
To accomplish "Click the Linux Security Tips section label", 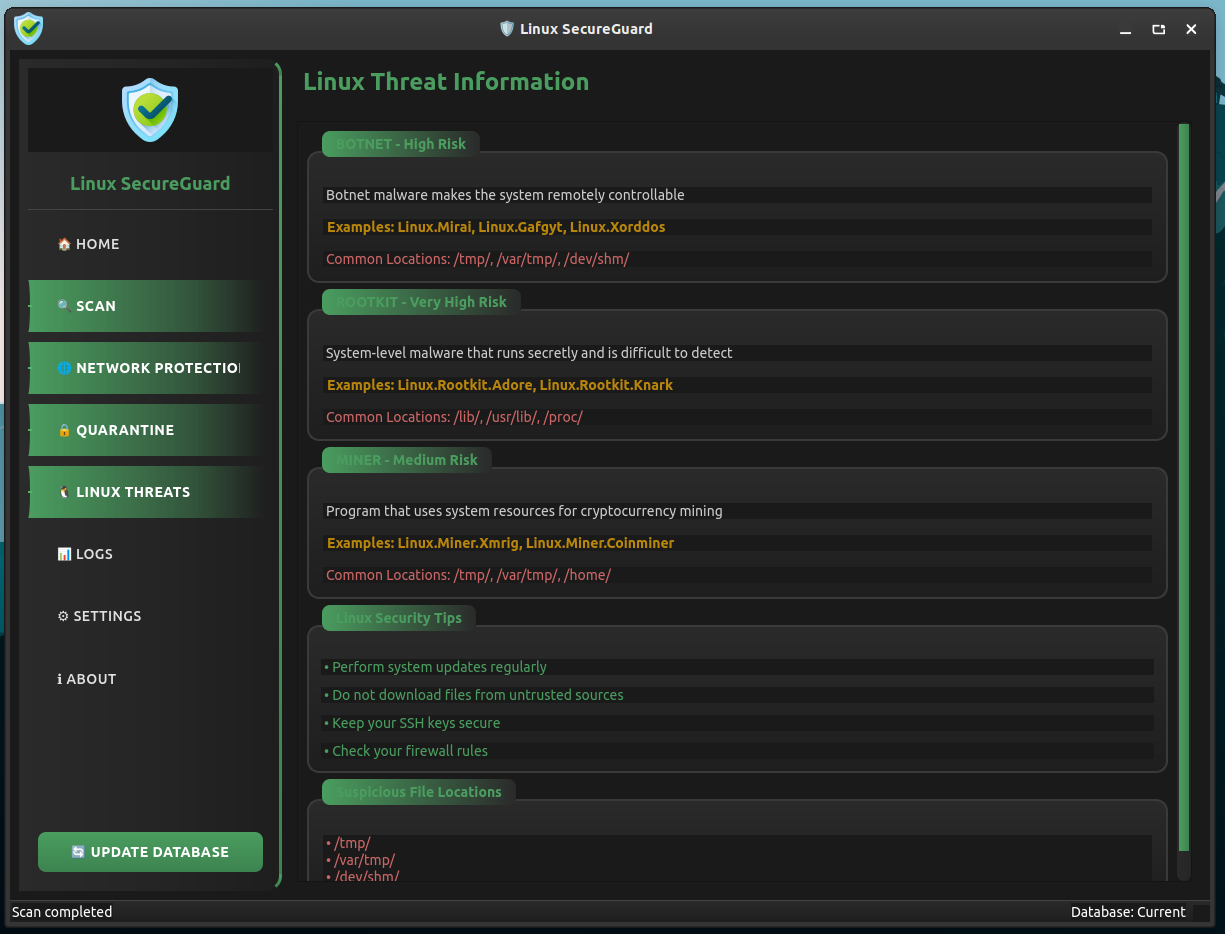I will tap(398, 618).
